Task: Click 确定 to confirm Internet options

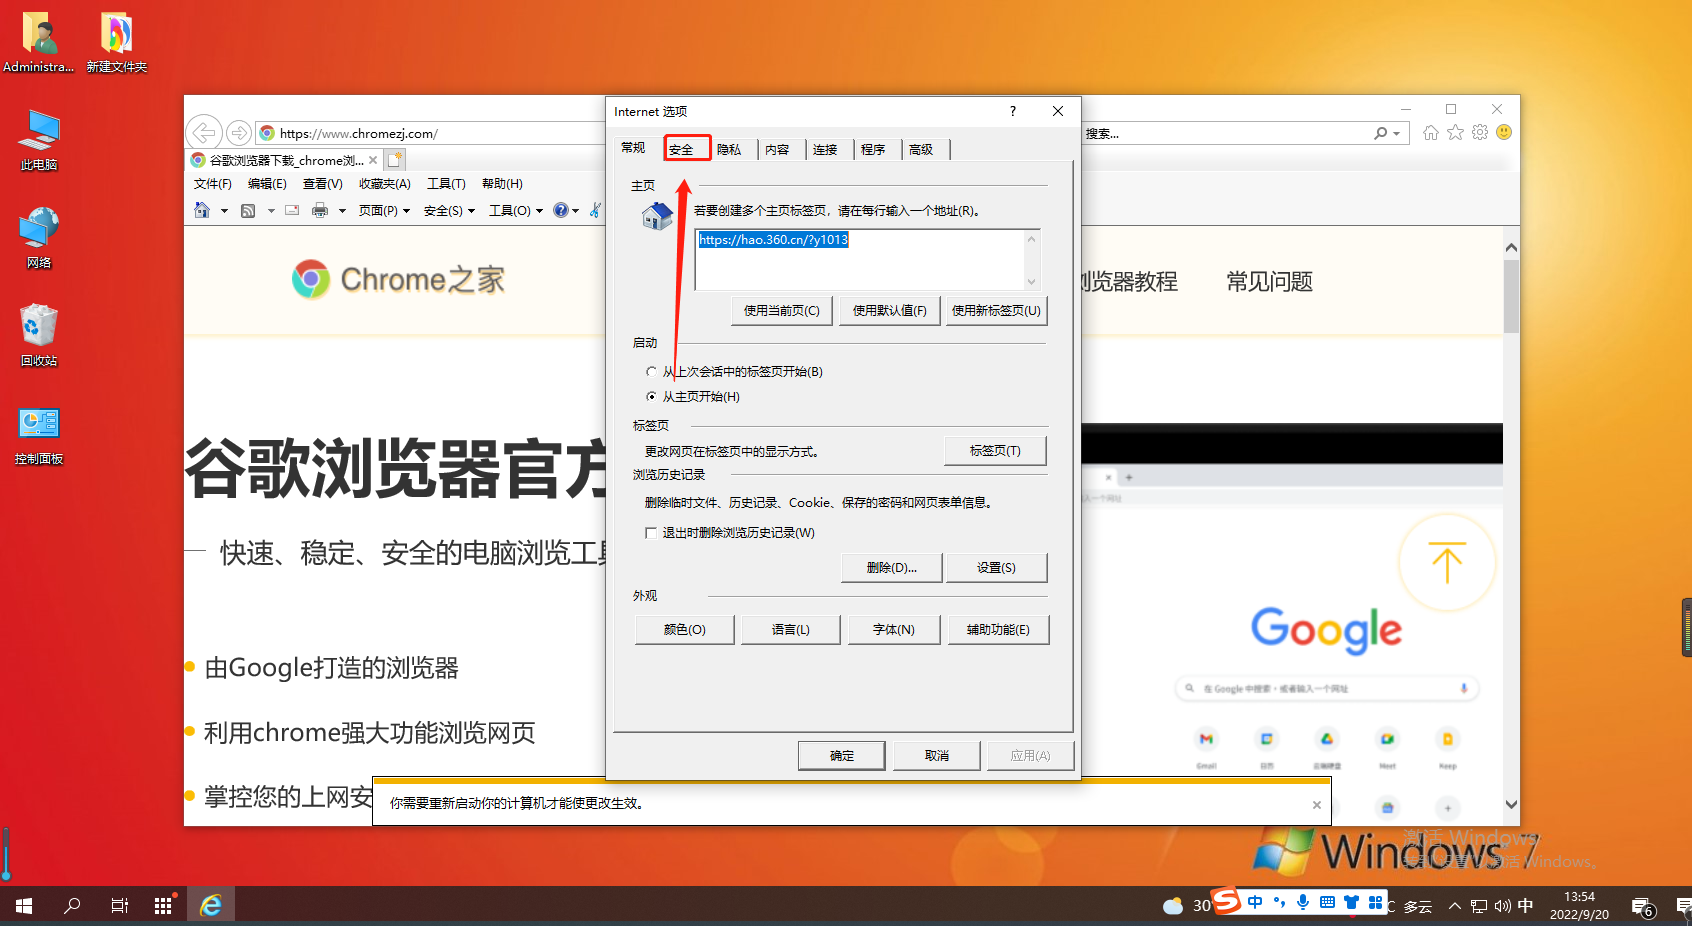Action: 841,755
